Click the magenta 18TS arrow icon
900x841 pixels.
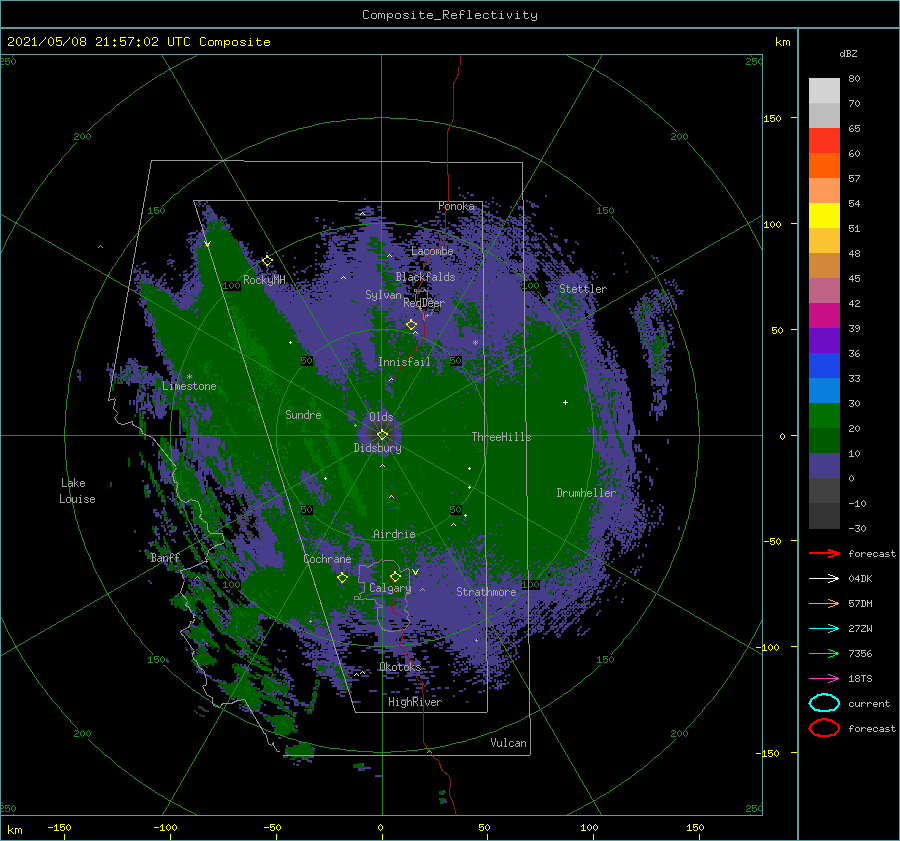click(824, 679)
